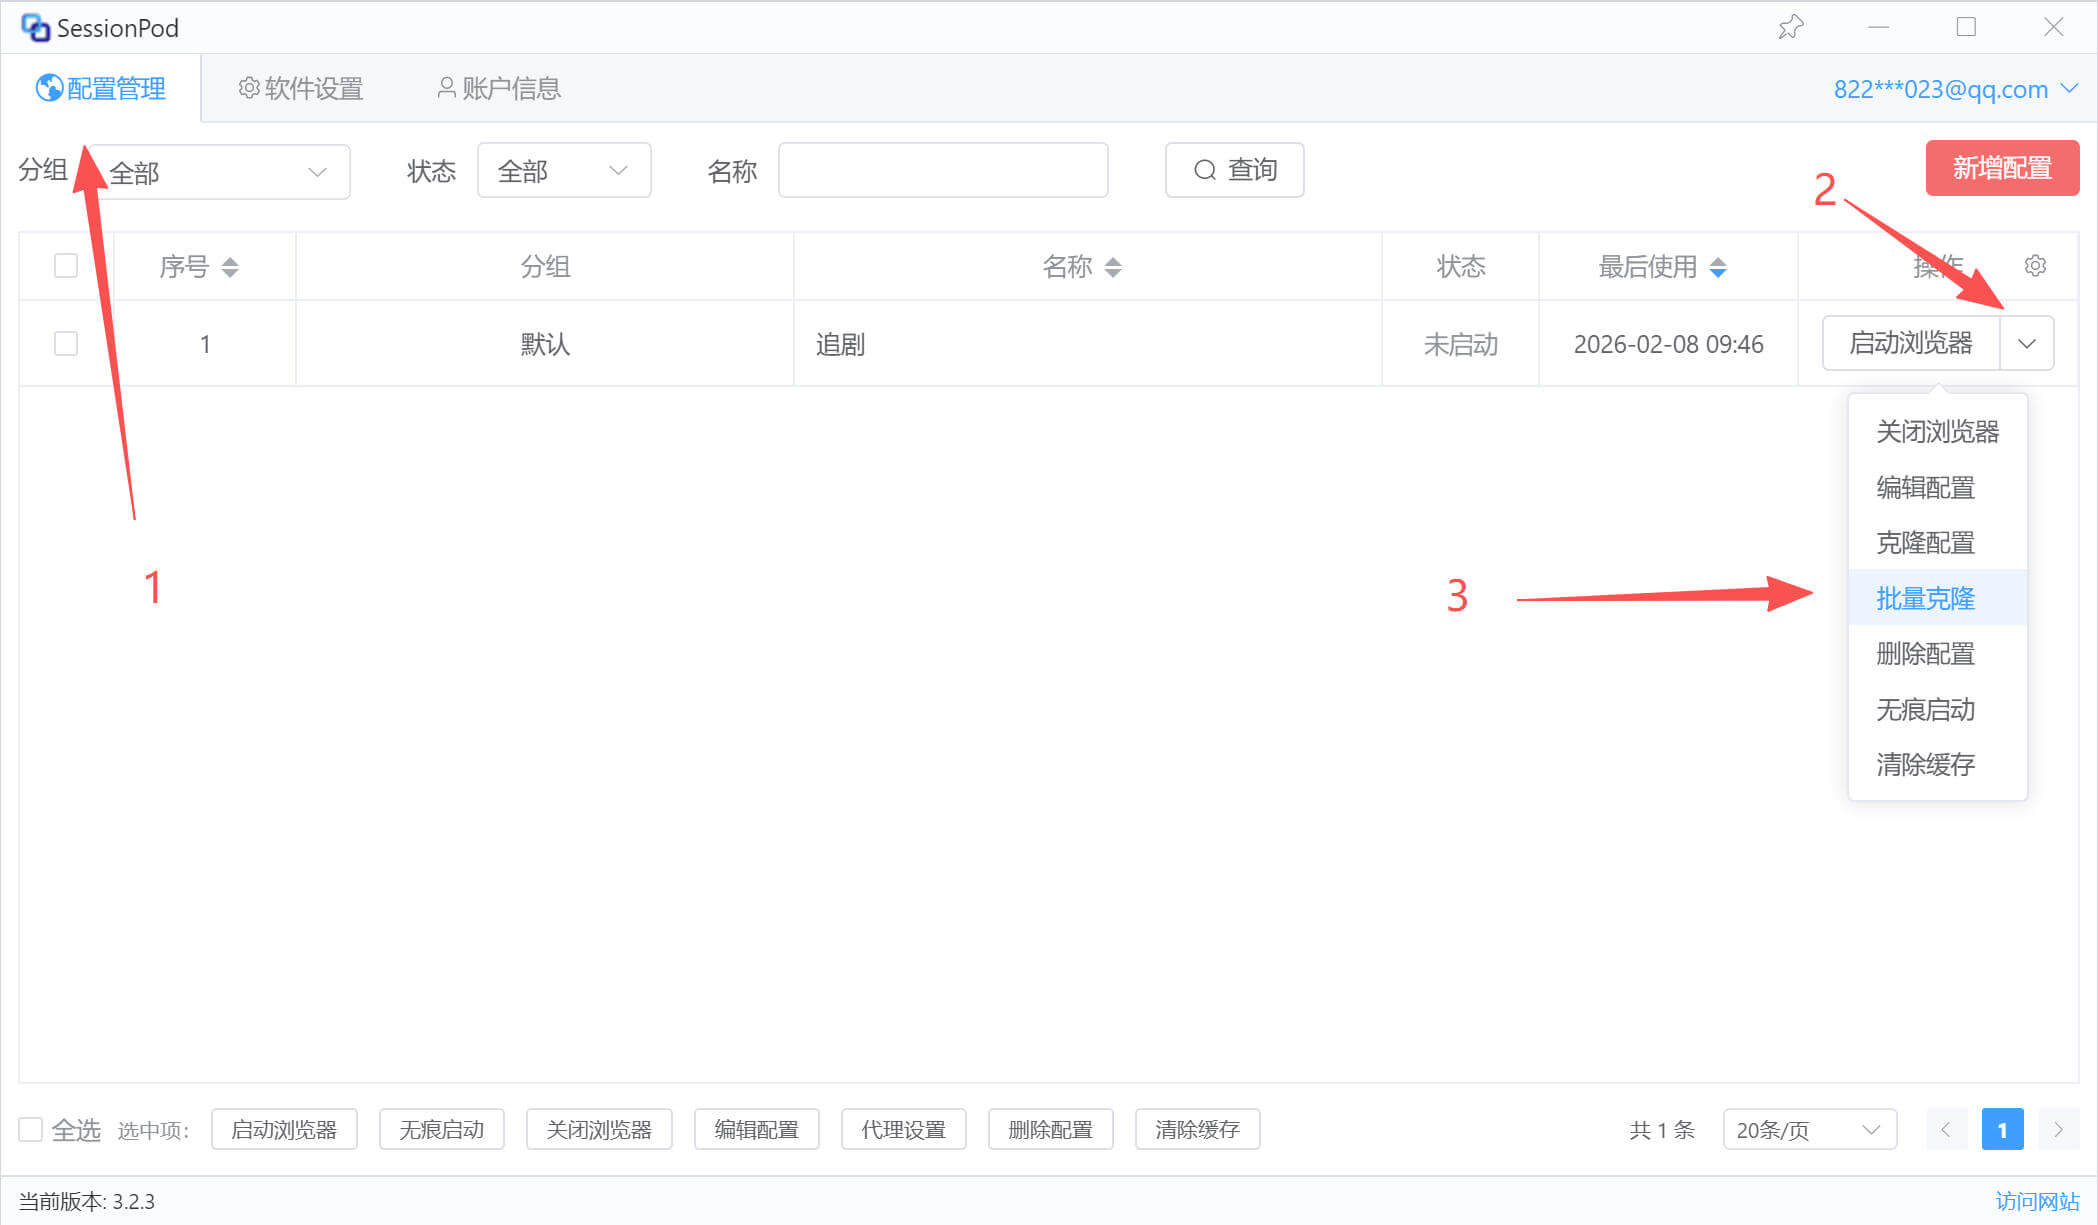Image resolution: width=2098 pixels, height=1225 pixels.
Task: Open the 分组 dropdown
Action: click(220, 172)
